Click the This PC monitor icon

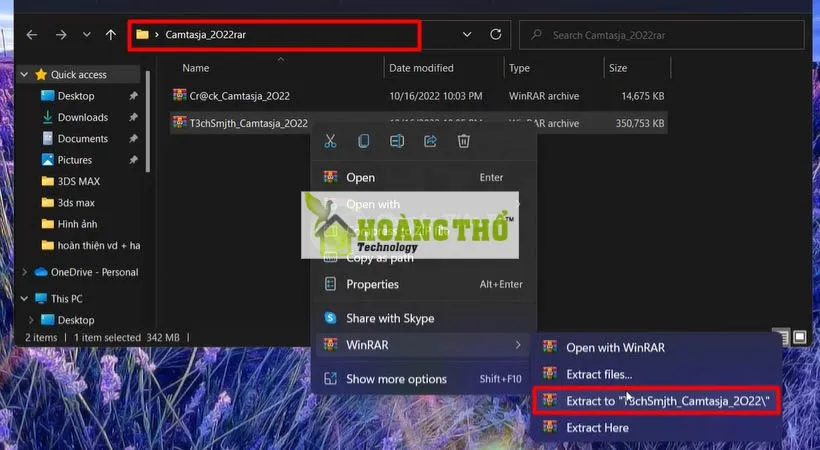(41, 298)
